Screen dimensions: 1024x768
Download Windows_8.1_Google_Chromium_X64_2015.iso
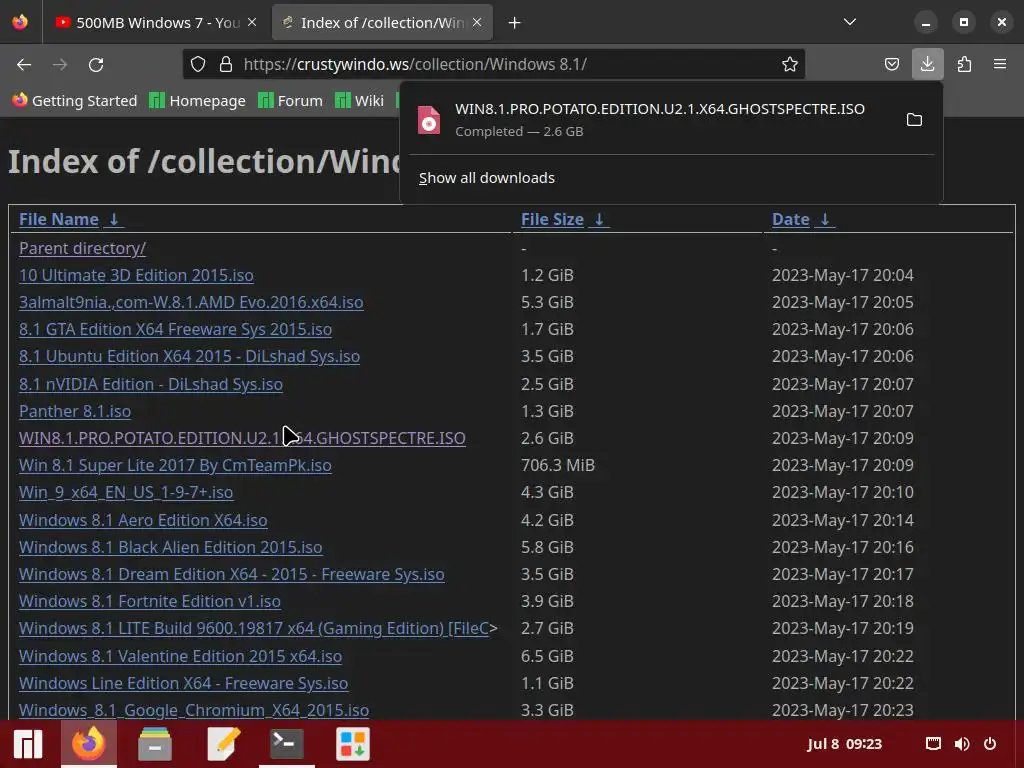[x=194, y=710]
